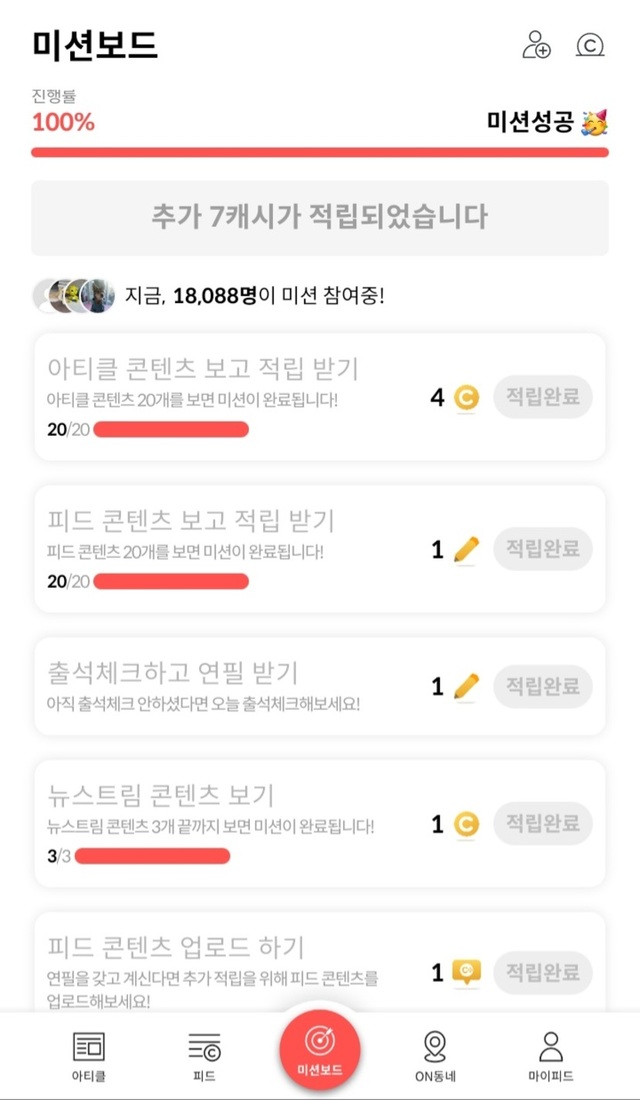Tap the 추가 7캐시가 적립되었습니다 banner
Image resolution: width=640 pixels, height=1100 pixels.
319,217
